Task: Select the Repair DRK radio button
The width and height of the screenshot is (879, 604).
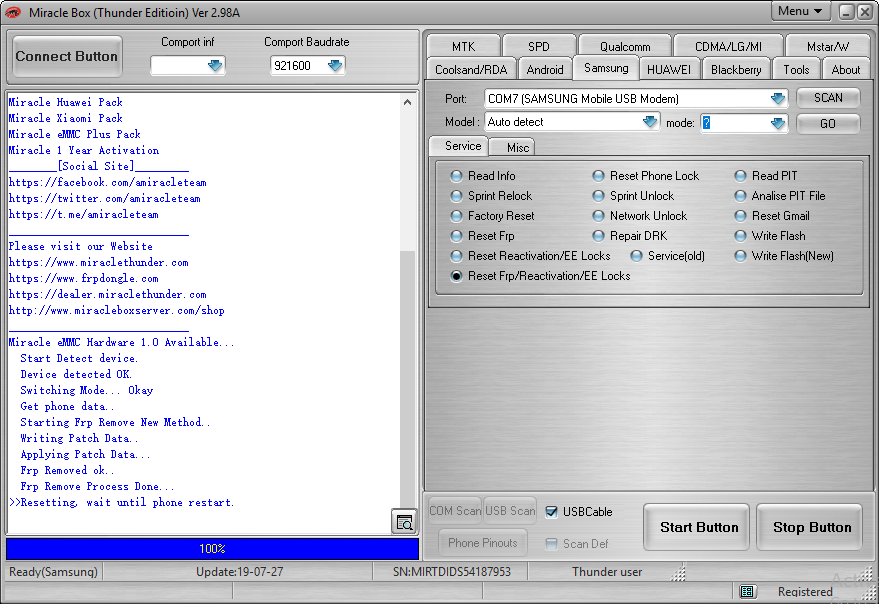Action: click(599, 236)
